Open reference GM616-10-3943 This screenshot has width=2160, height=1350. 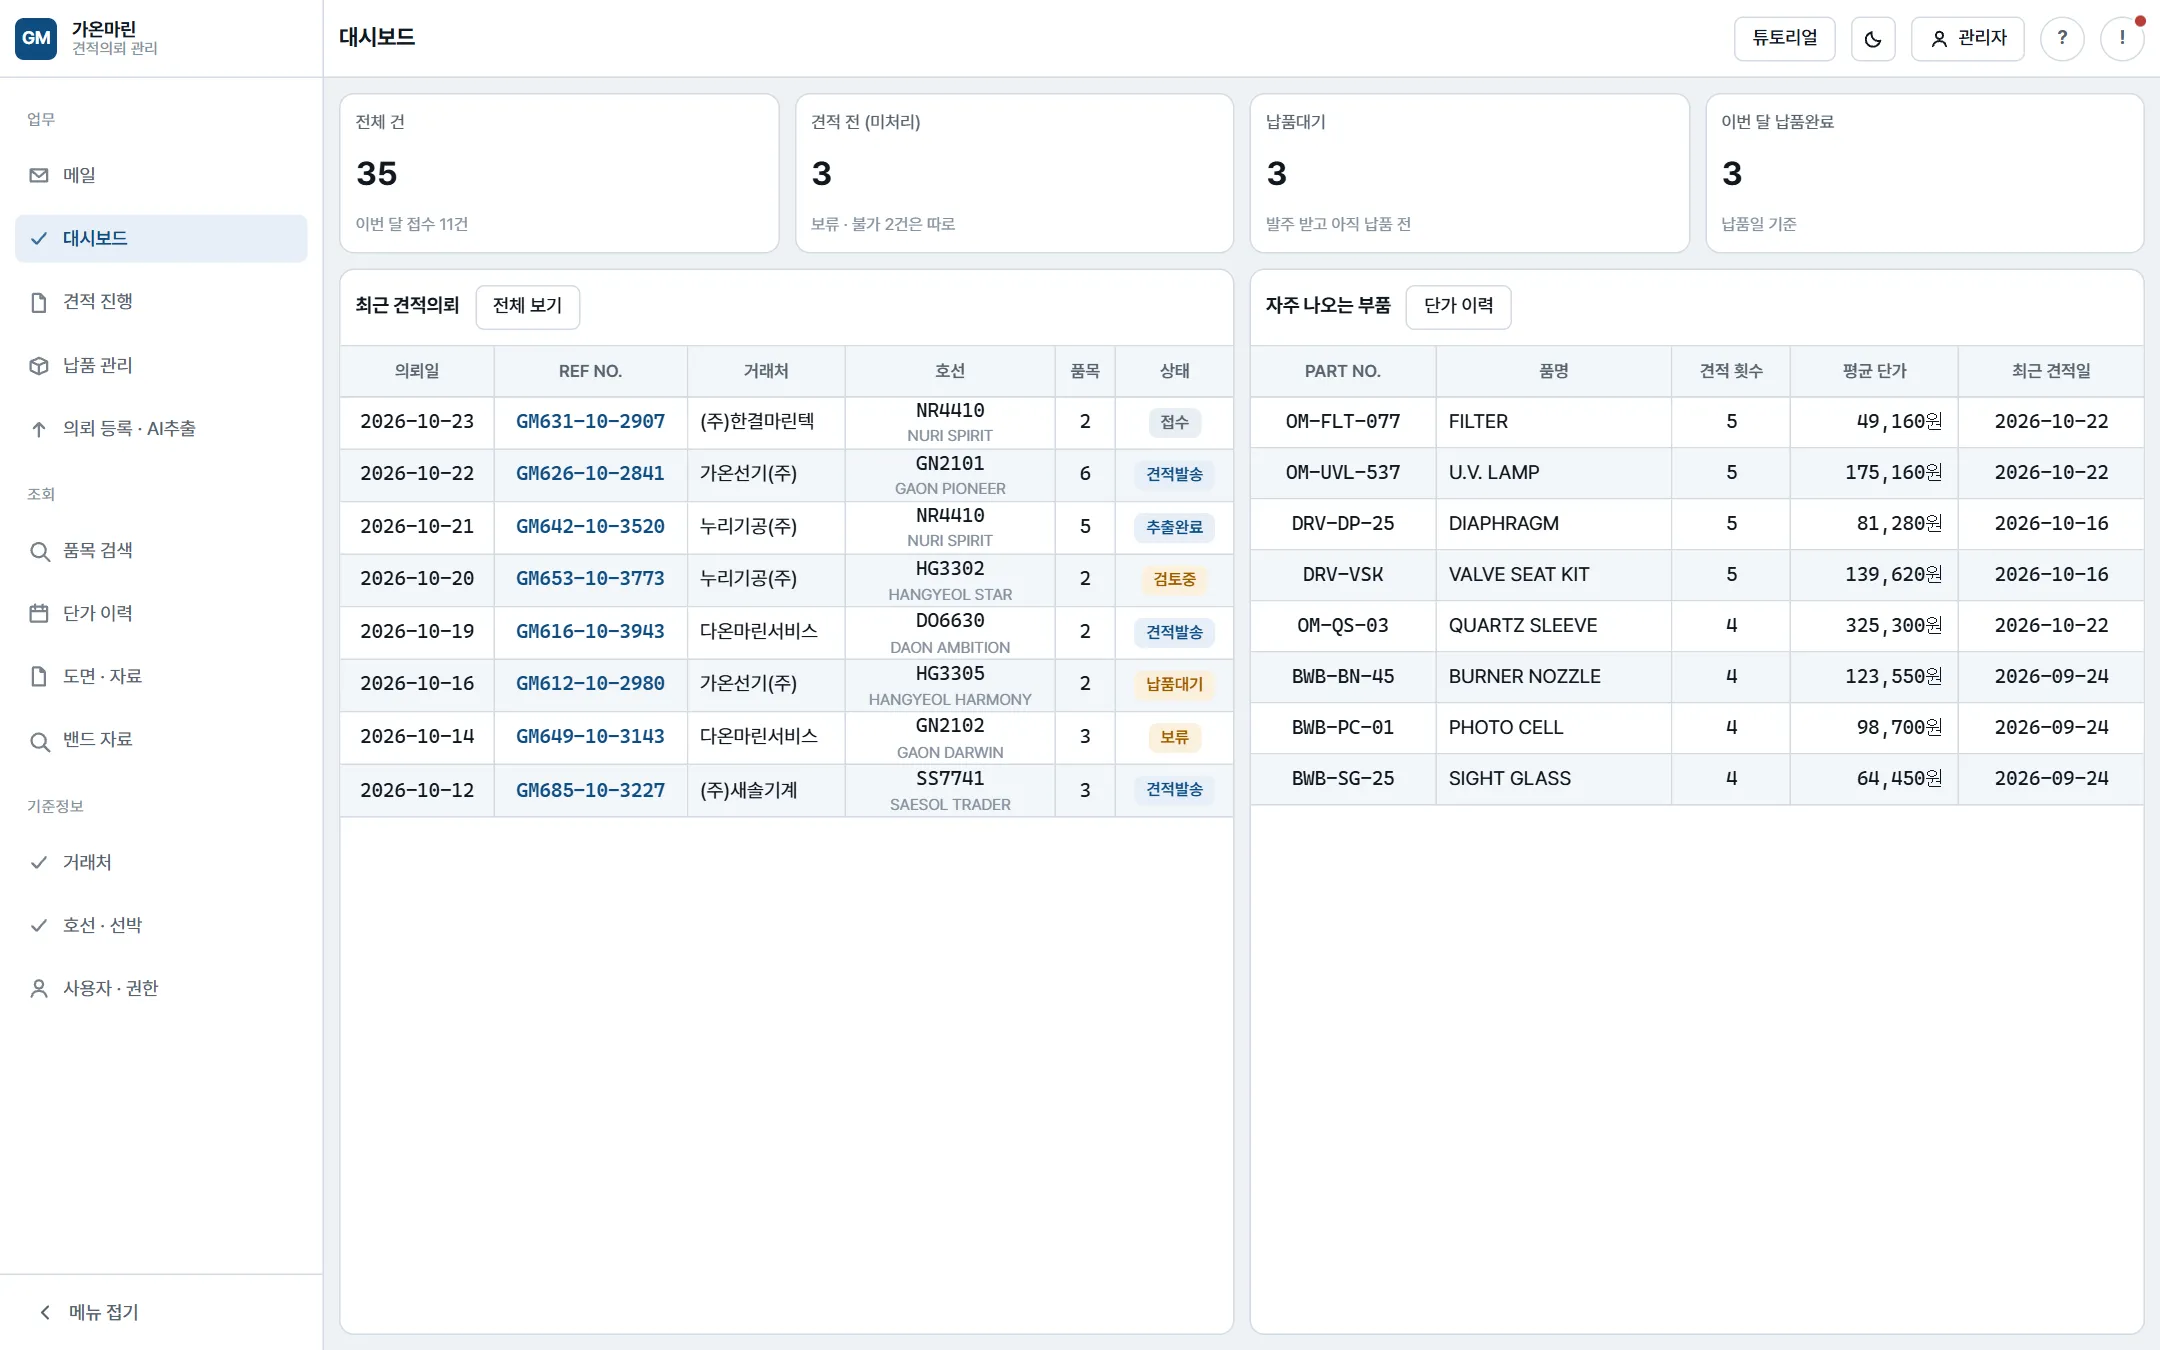590,632
